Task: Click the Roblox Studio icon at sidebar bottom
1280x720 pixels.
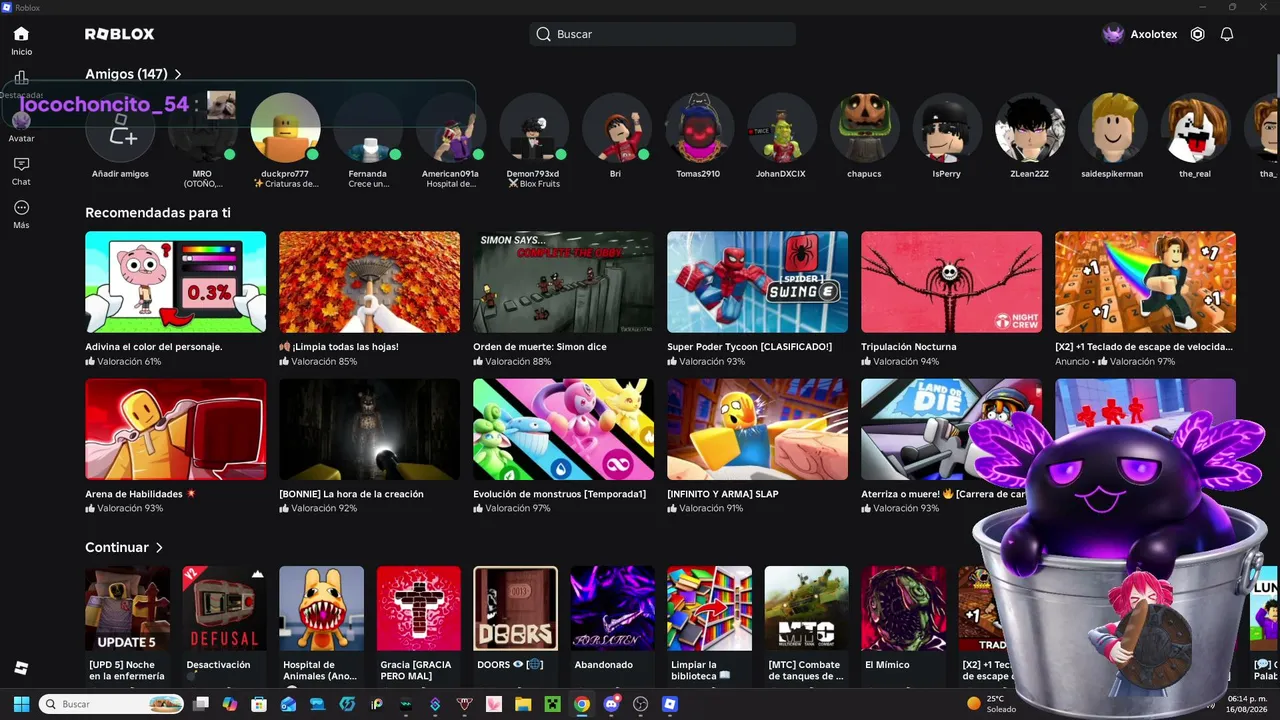Action: coord(21,668)
